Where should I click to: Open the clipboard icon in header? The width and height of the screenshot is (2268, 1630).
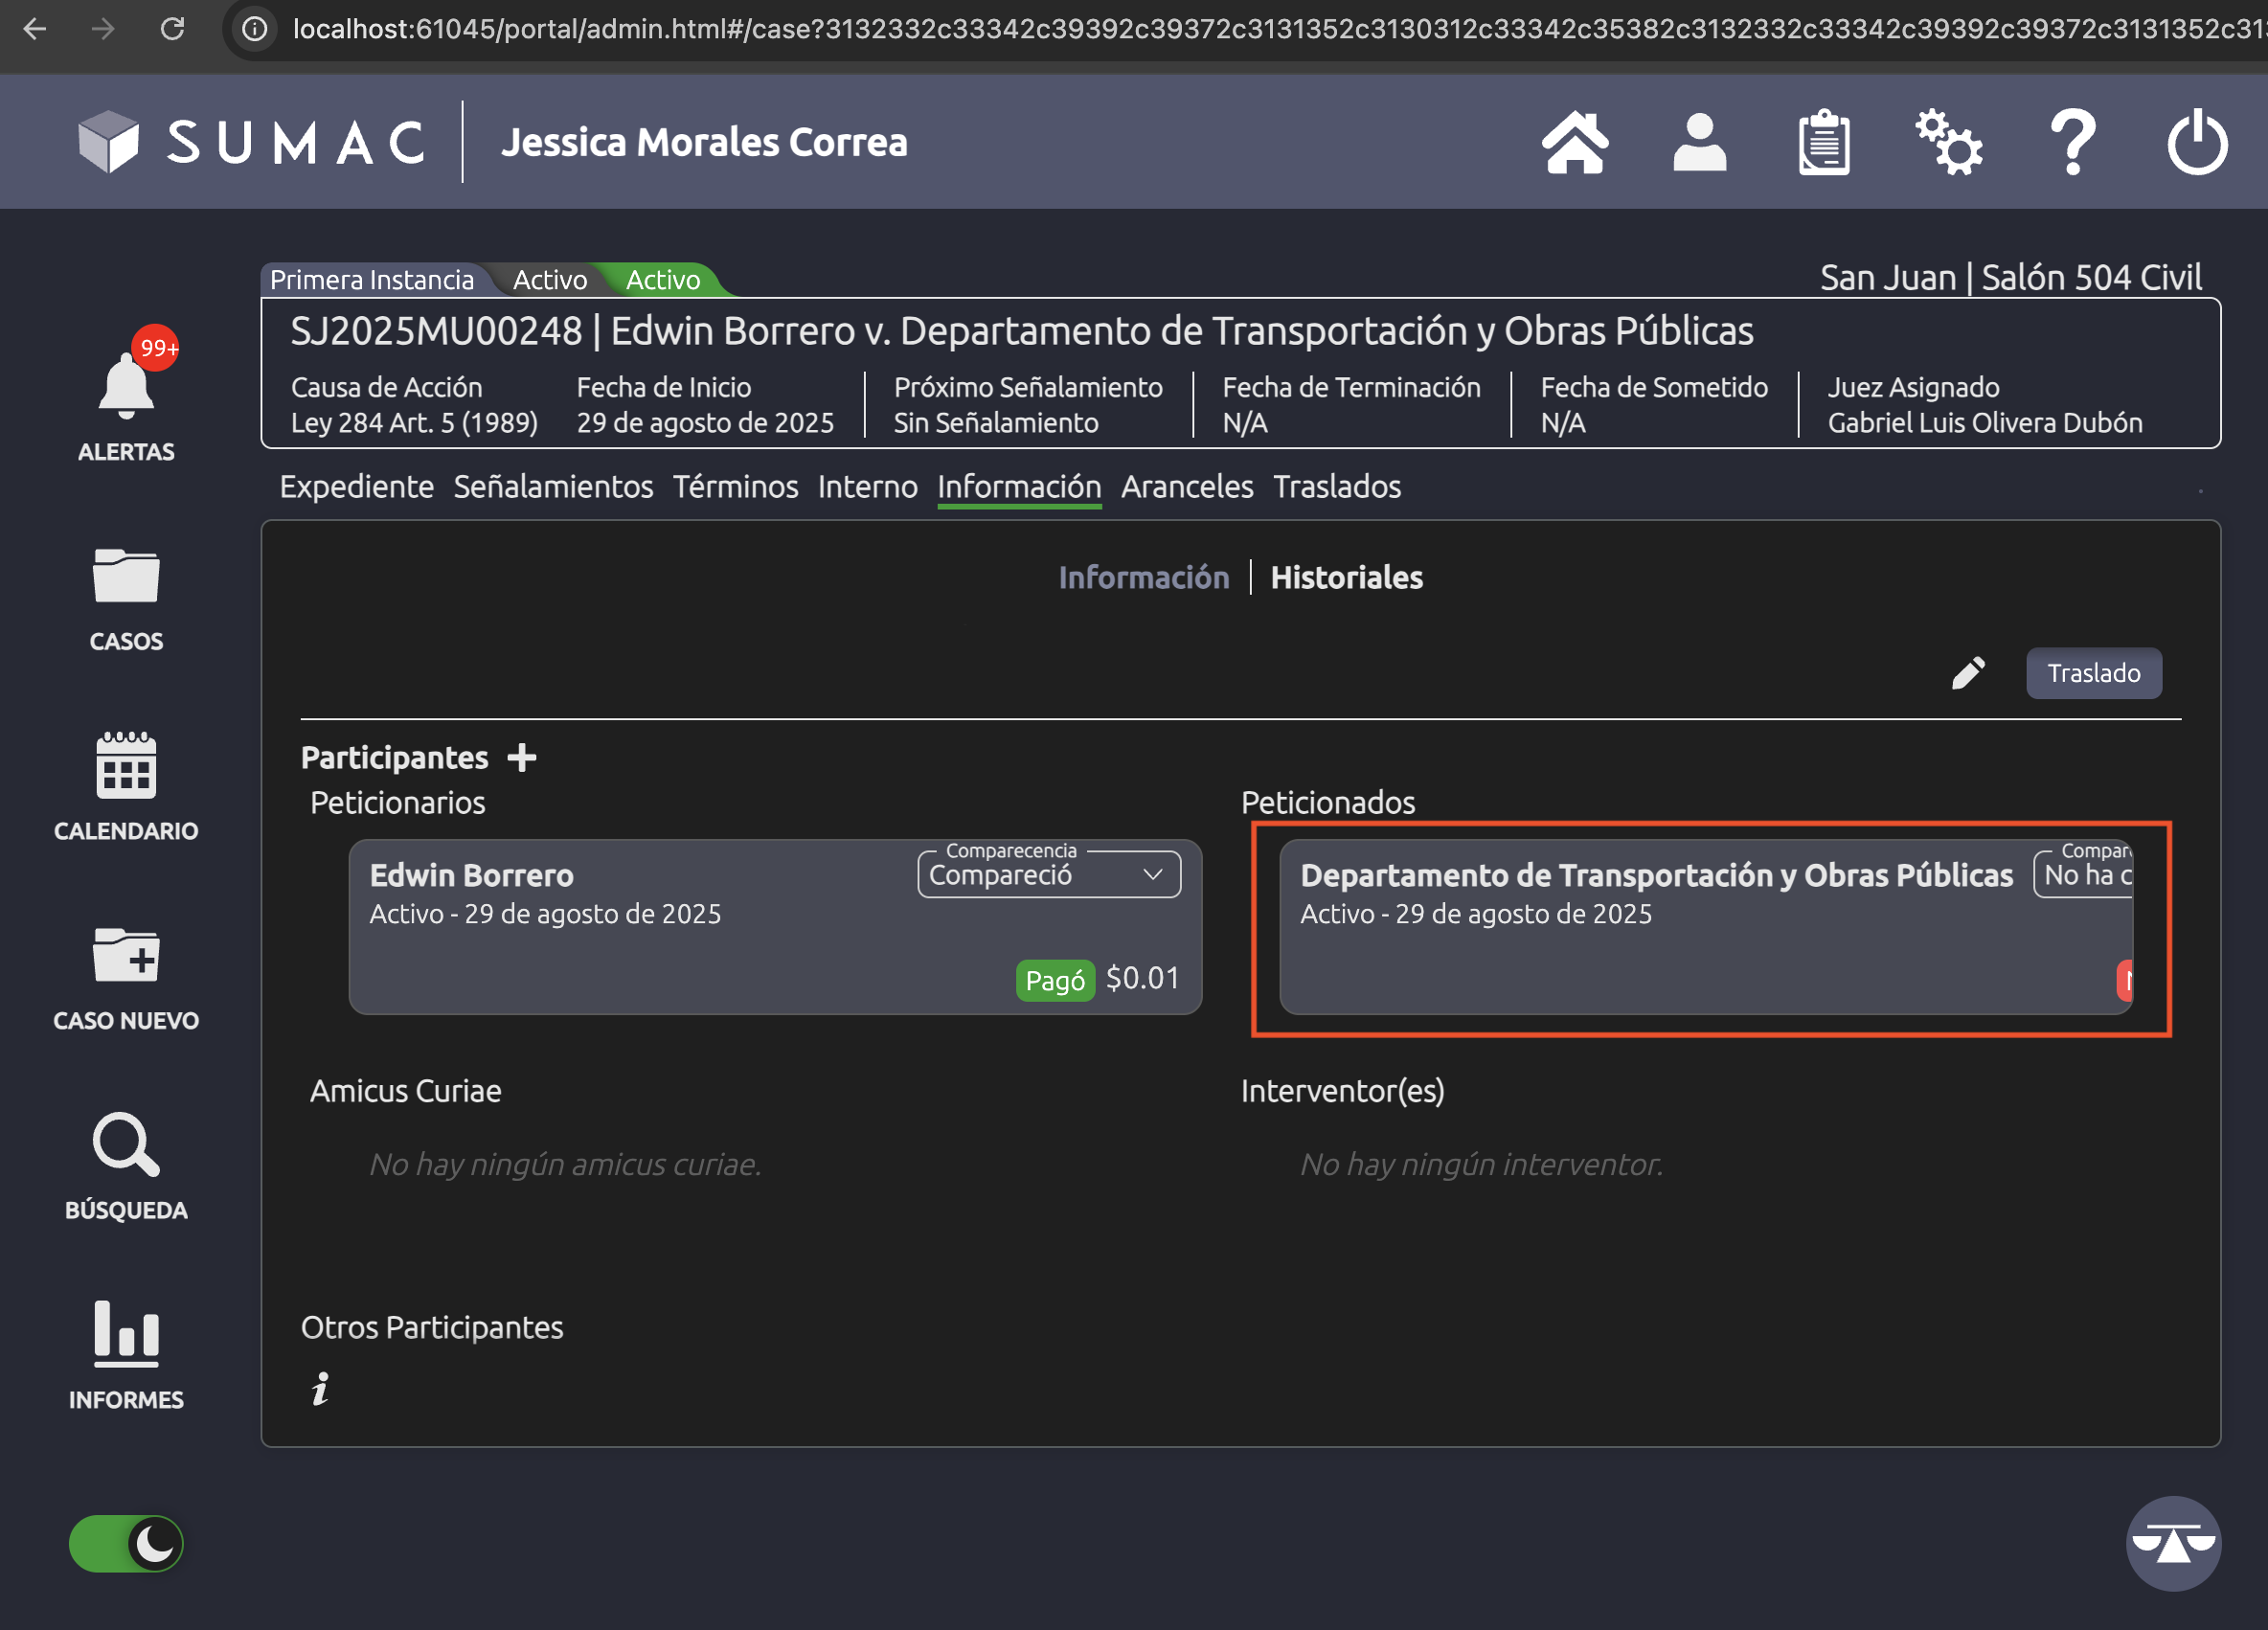[x=1823, y=142]
